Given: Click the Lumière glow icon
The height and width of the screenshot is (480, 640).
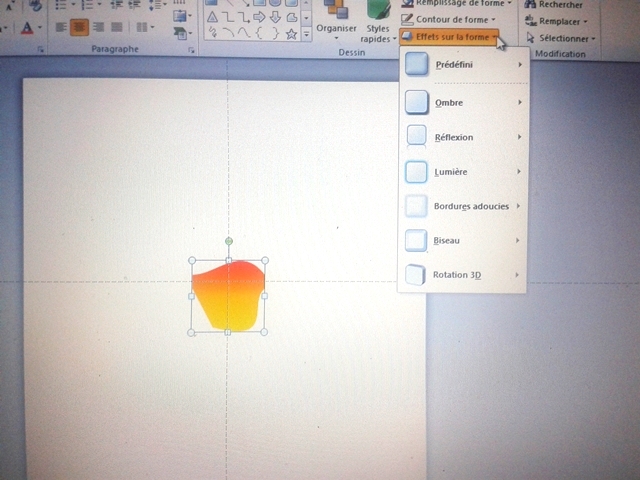Looking at the screenshot, I should point(417,172).
